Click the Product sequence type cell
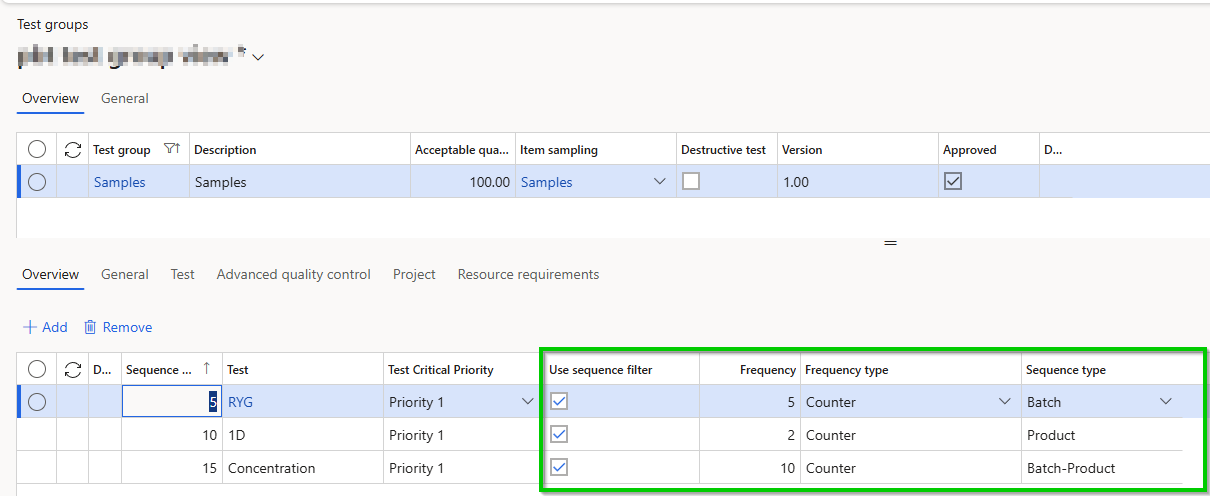The image size is (1210, 496). (1102, 435)
